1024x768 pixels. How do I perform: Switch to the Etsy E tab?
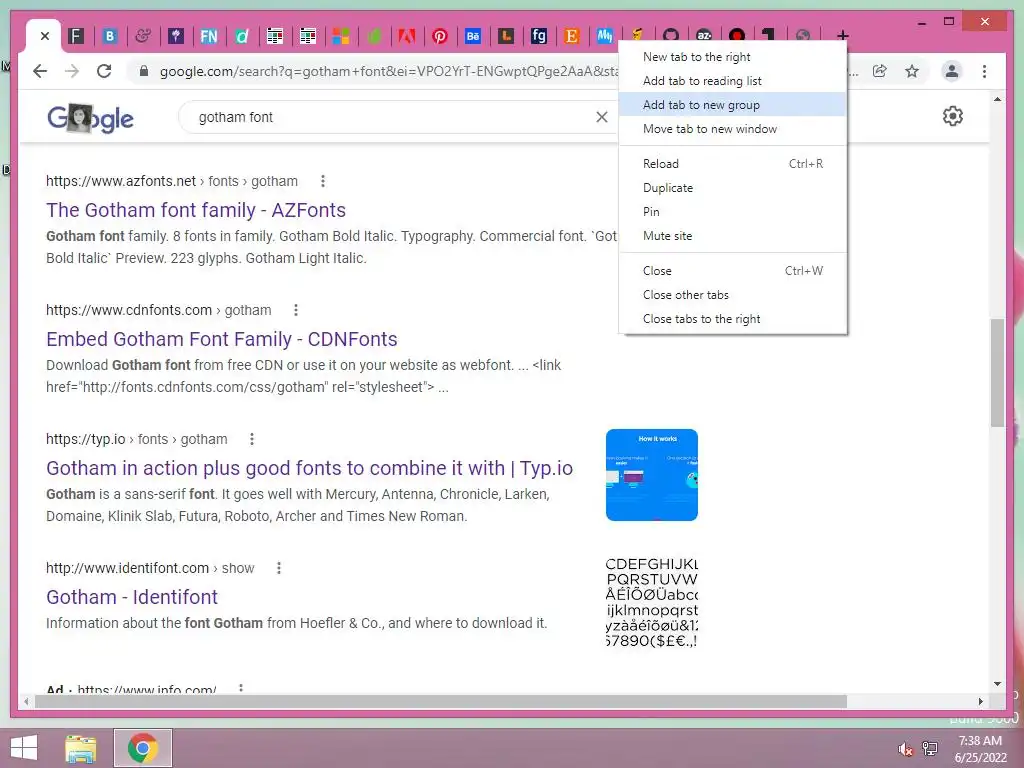pos(572,36)
